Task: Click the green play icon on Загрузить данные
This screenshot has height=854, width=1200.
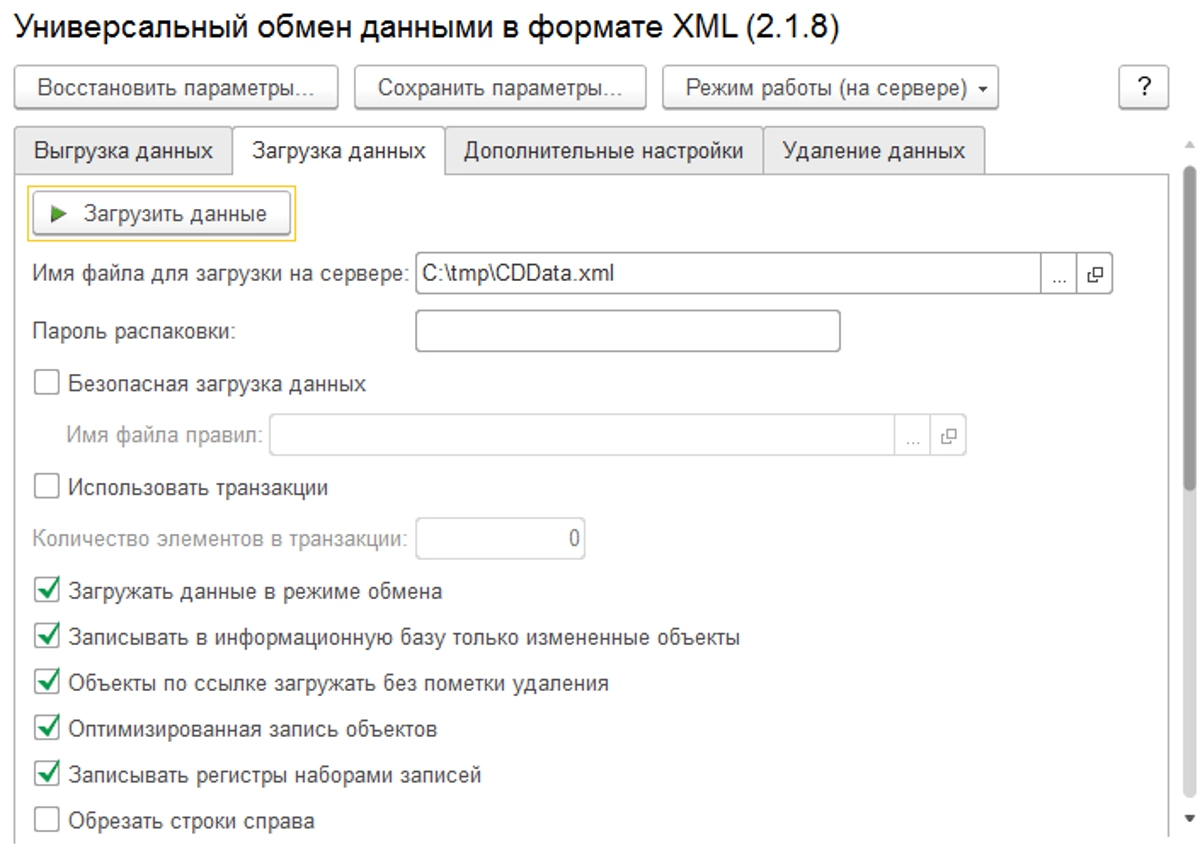Action: click(59, 214)
